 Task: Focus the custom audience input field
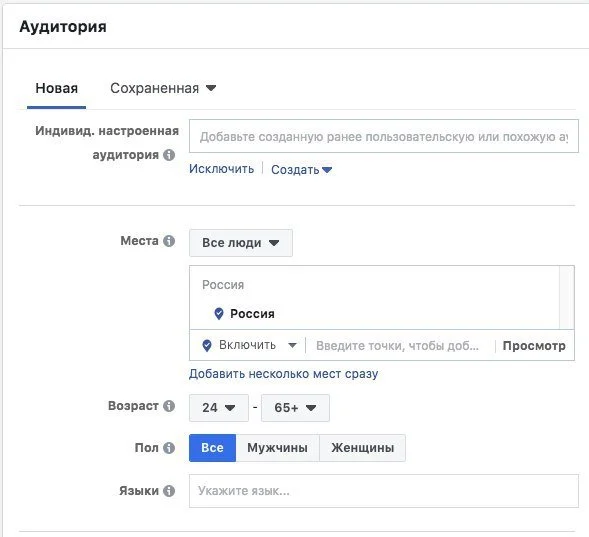pos(384,136)
